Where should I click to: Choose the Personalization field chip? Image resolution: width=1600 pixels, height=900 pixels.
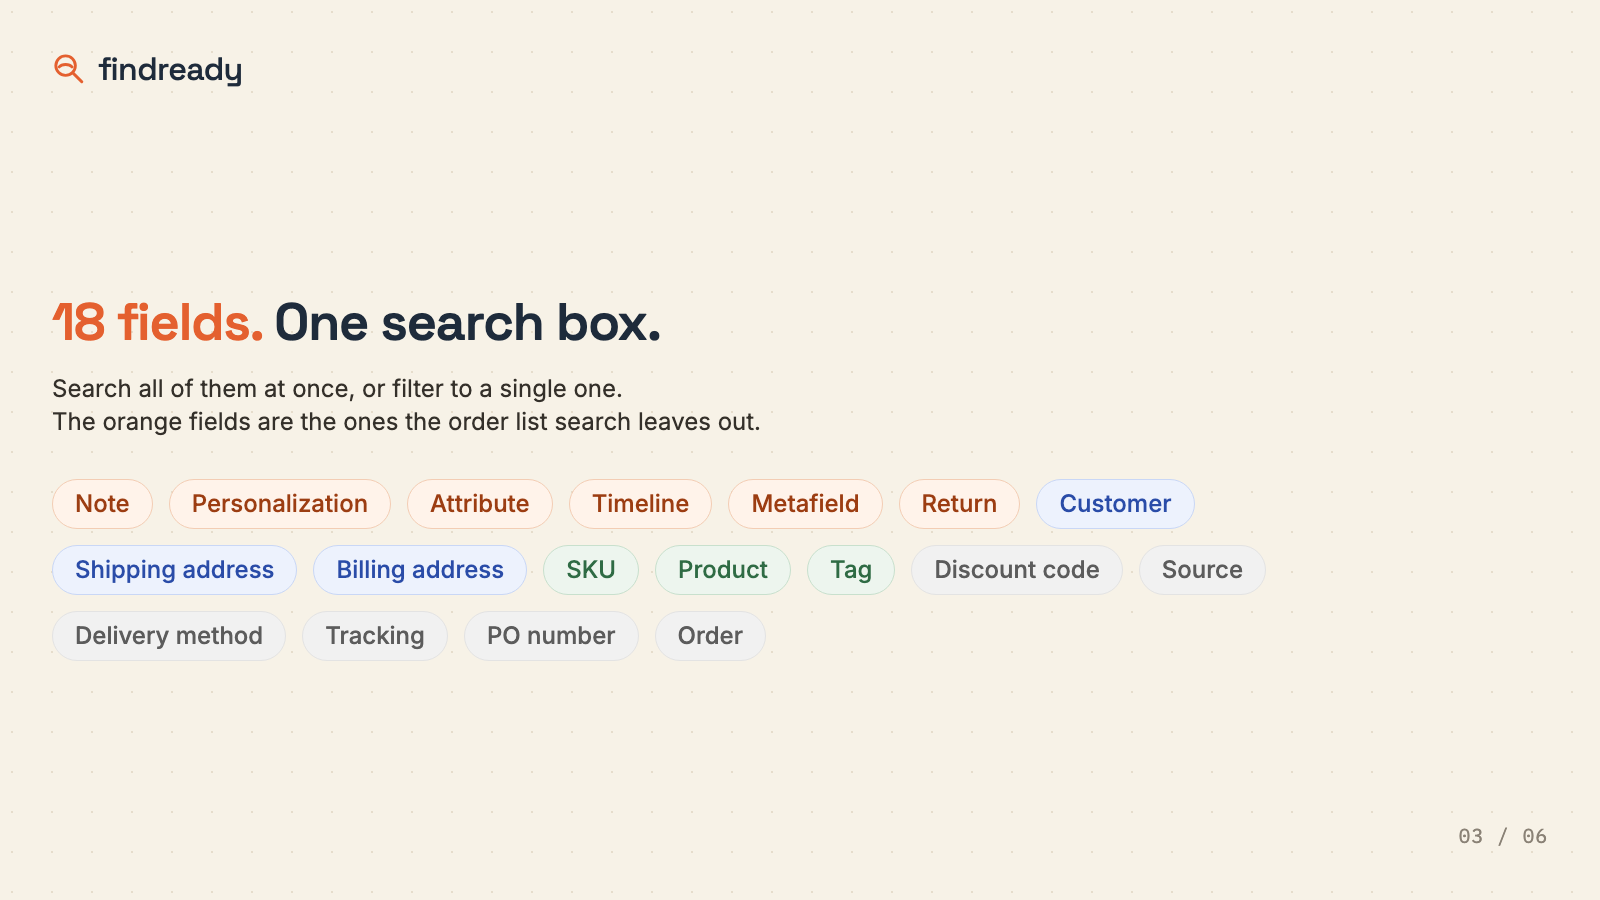[x=280, y=504]
